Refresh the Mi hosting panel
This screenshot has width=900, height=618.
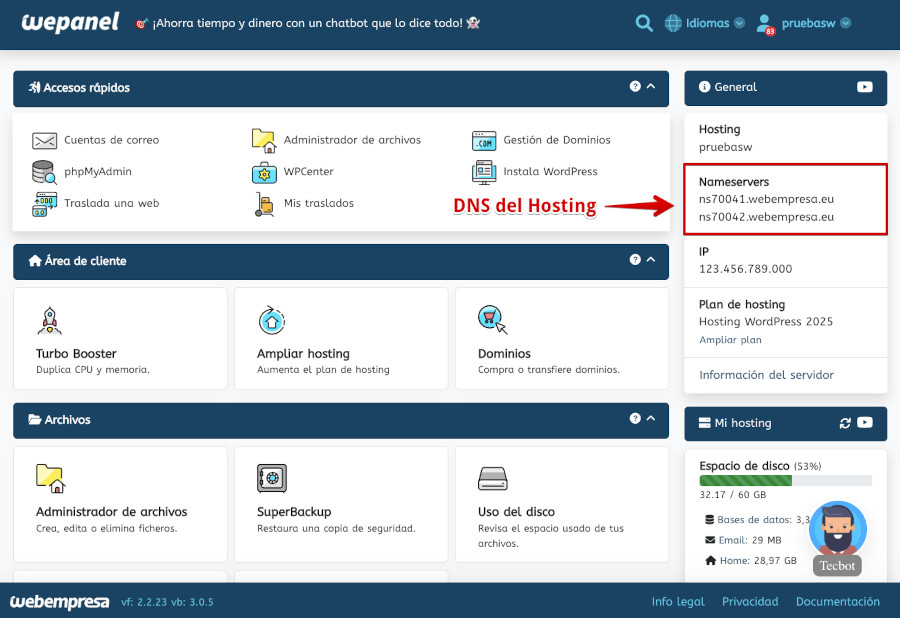pos(845,423)
